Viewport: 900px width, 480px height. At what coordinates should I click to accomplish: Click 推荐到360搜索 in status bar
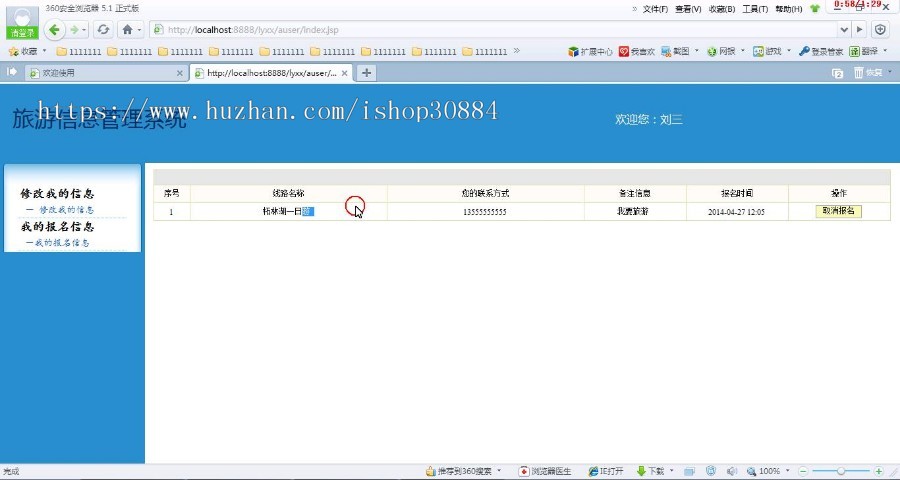[x=459, y=471]
